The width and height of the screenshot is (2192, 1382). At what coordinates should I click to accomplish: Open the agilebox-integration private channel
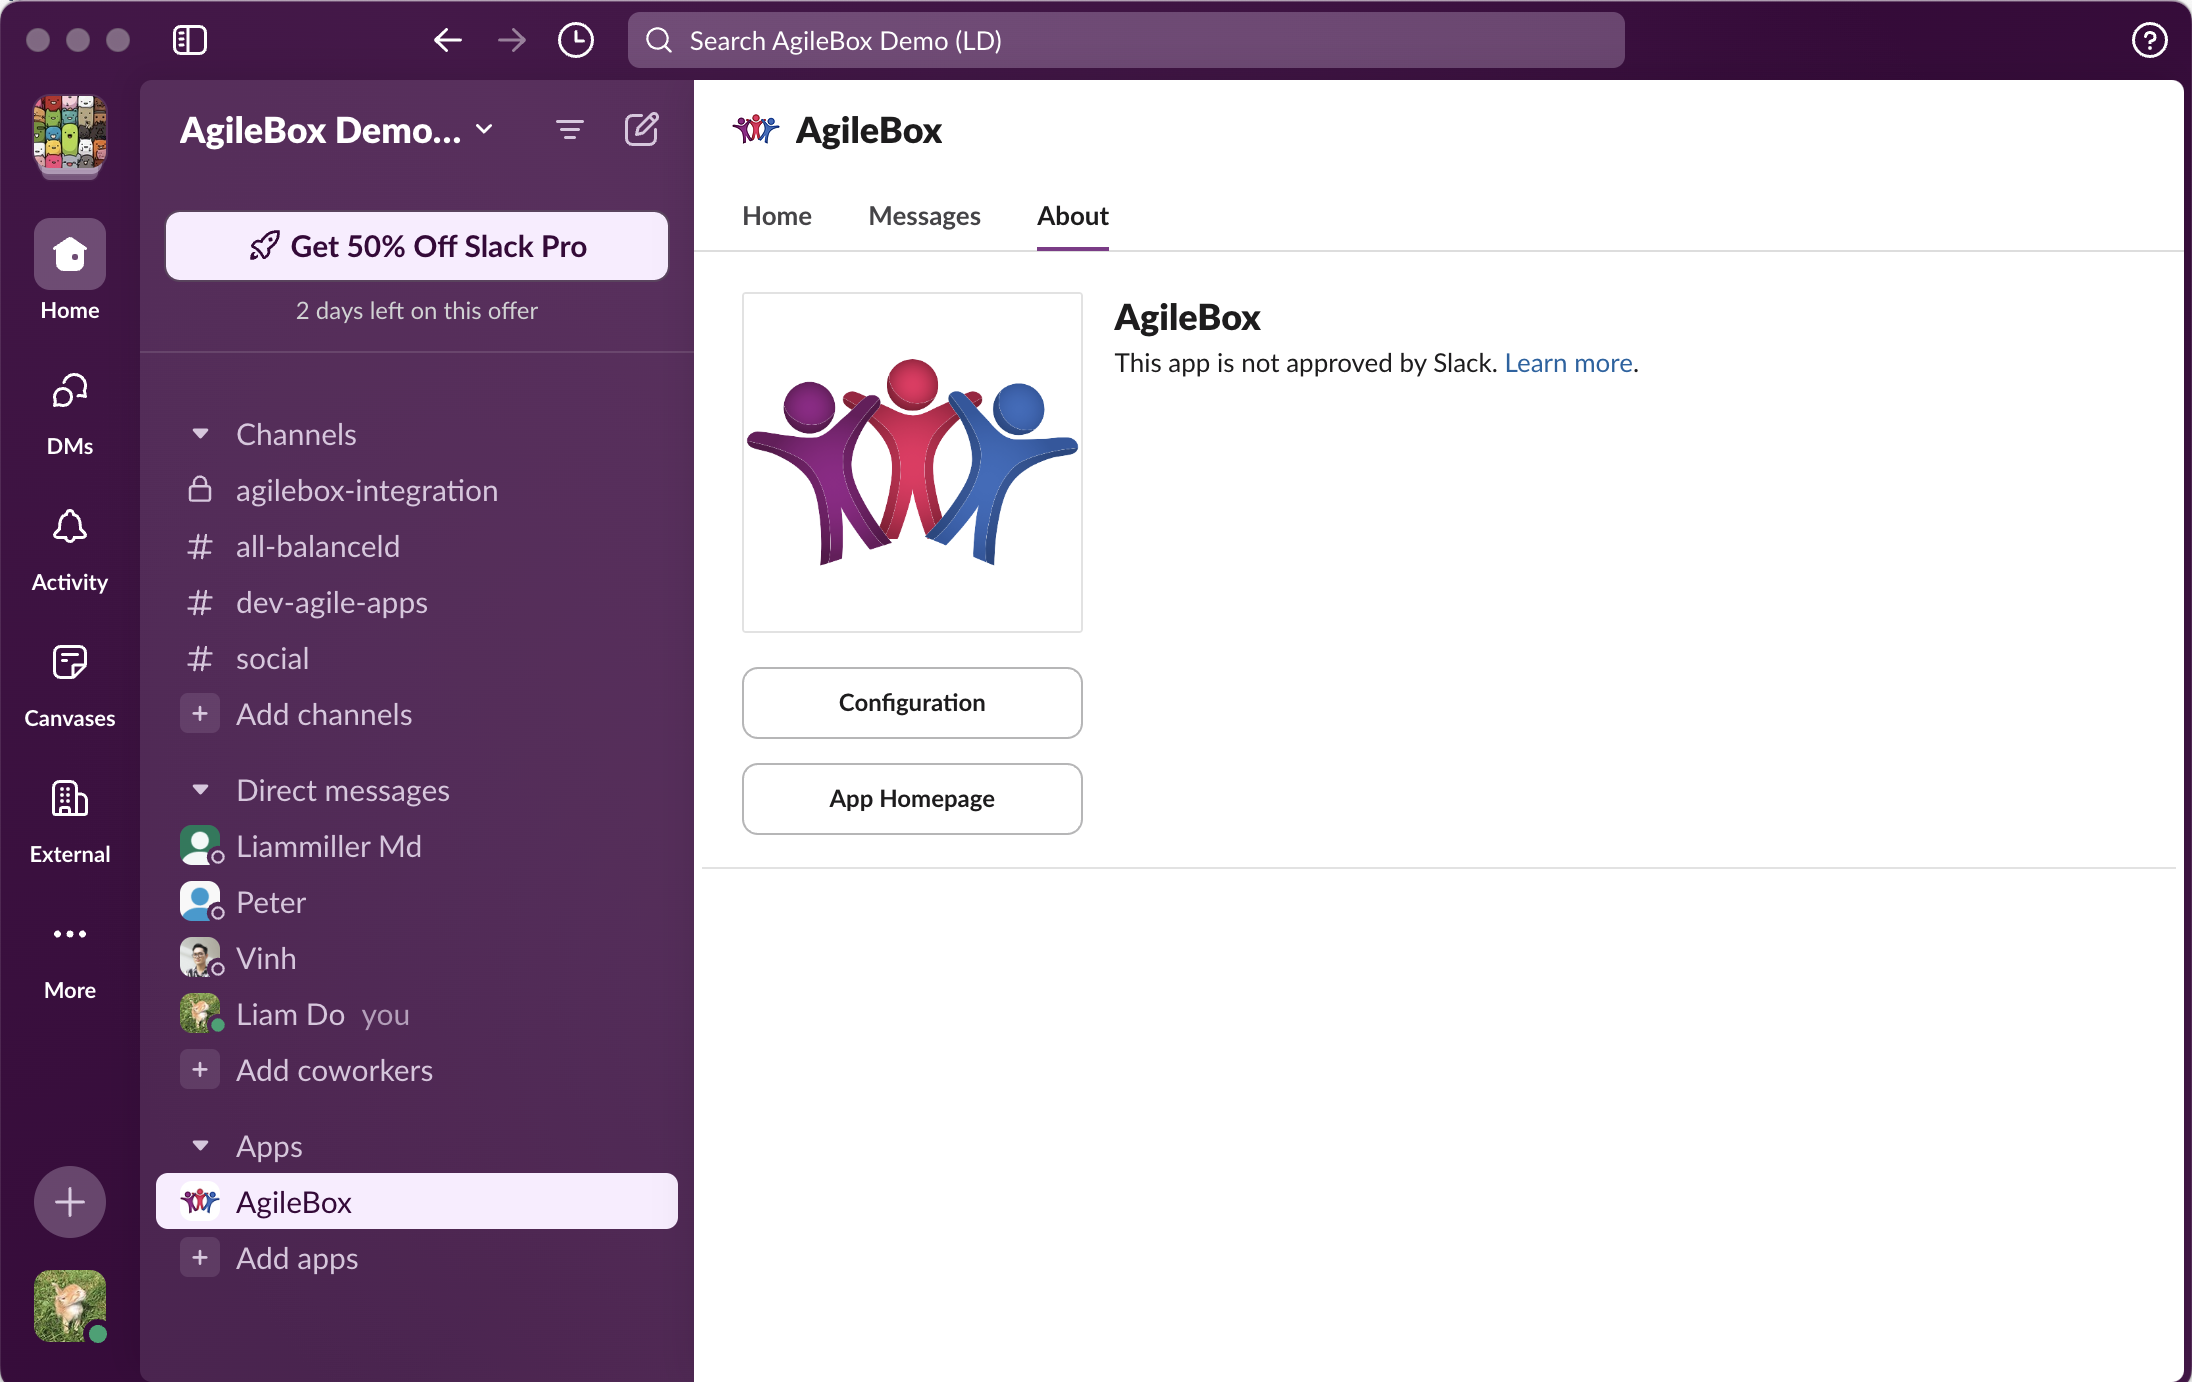(366, 490)
